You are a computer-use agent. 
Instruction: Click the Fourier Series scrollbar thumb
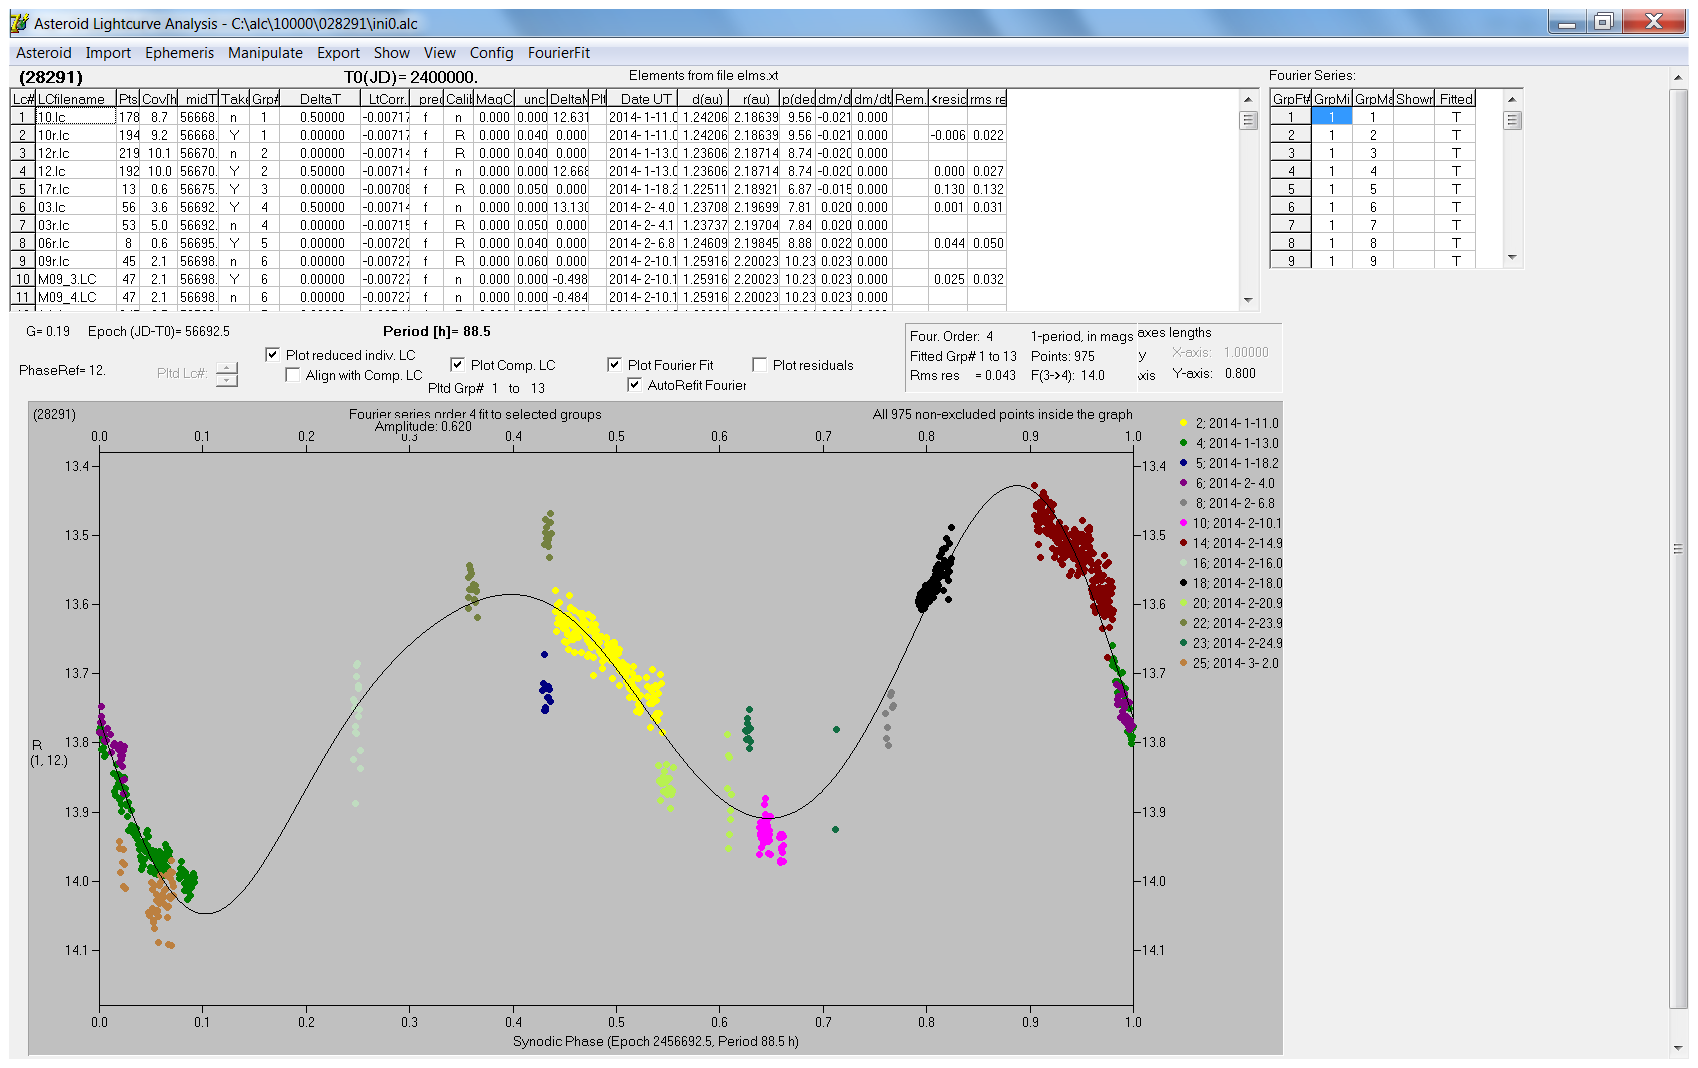click(1512, 120)
